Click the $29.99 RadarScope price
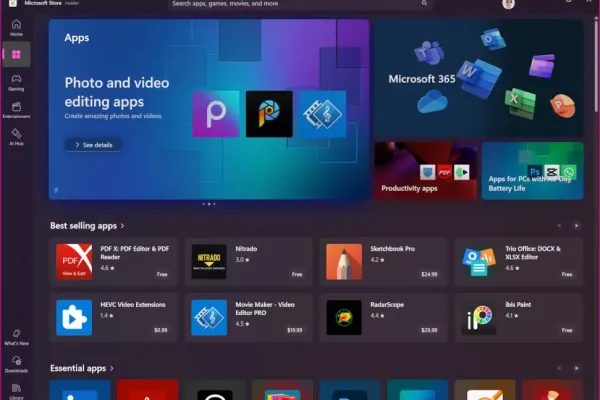 point(429,330)
